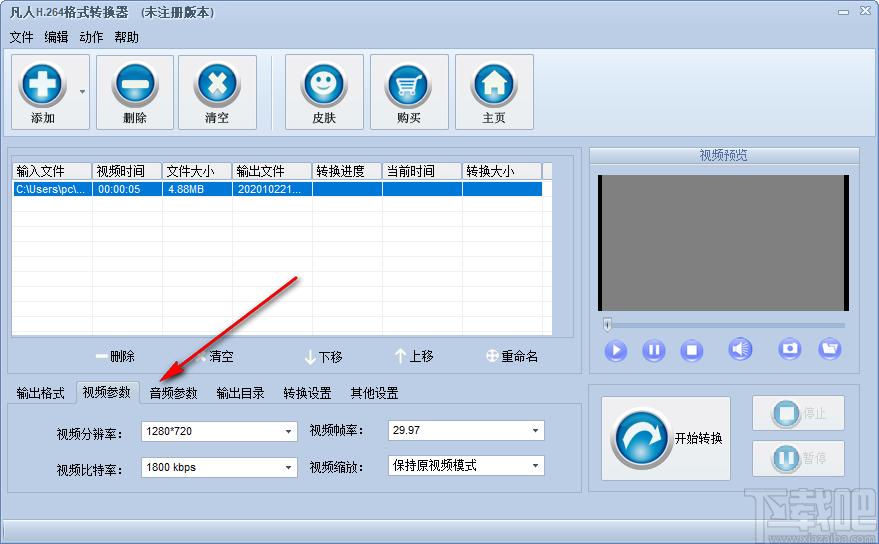The width and height of the screenshot is (879, 544).
Task: Click the 删除 button below the file list
Action: click(115, 356)
